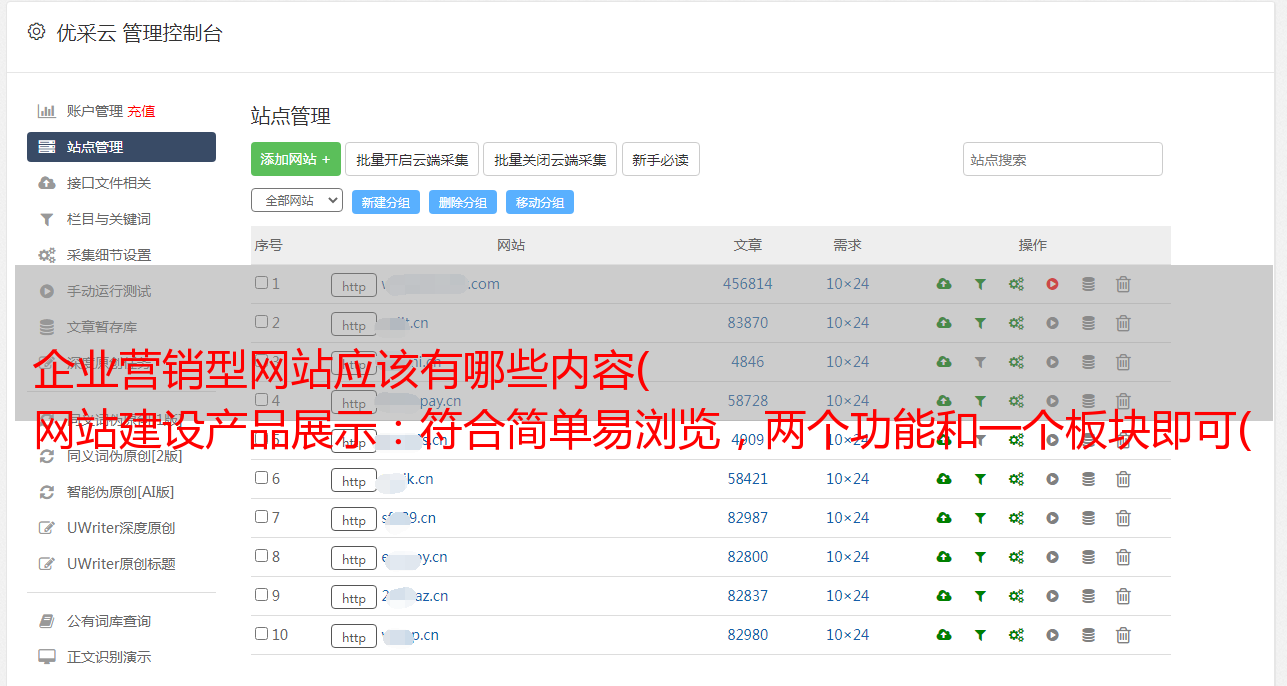Check the box next to row 10

[262, 634]
